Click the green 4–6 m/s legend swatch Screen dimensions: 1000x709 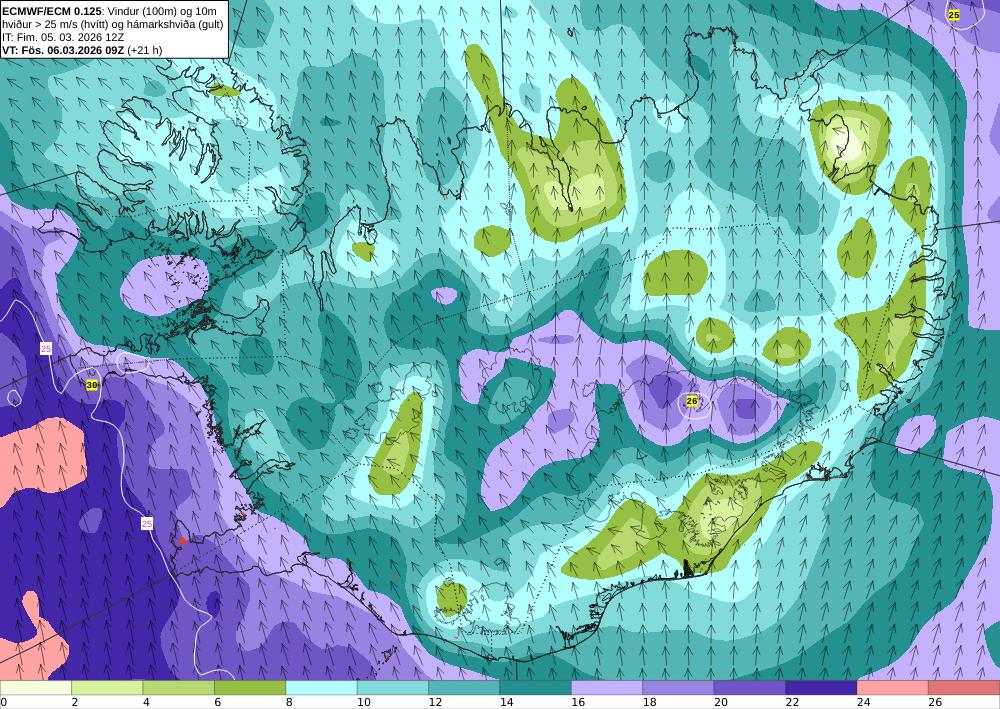(x=179, y=688)
